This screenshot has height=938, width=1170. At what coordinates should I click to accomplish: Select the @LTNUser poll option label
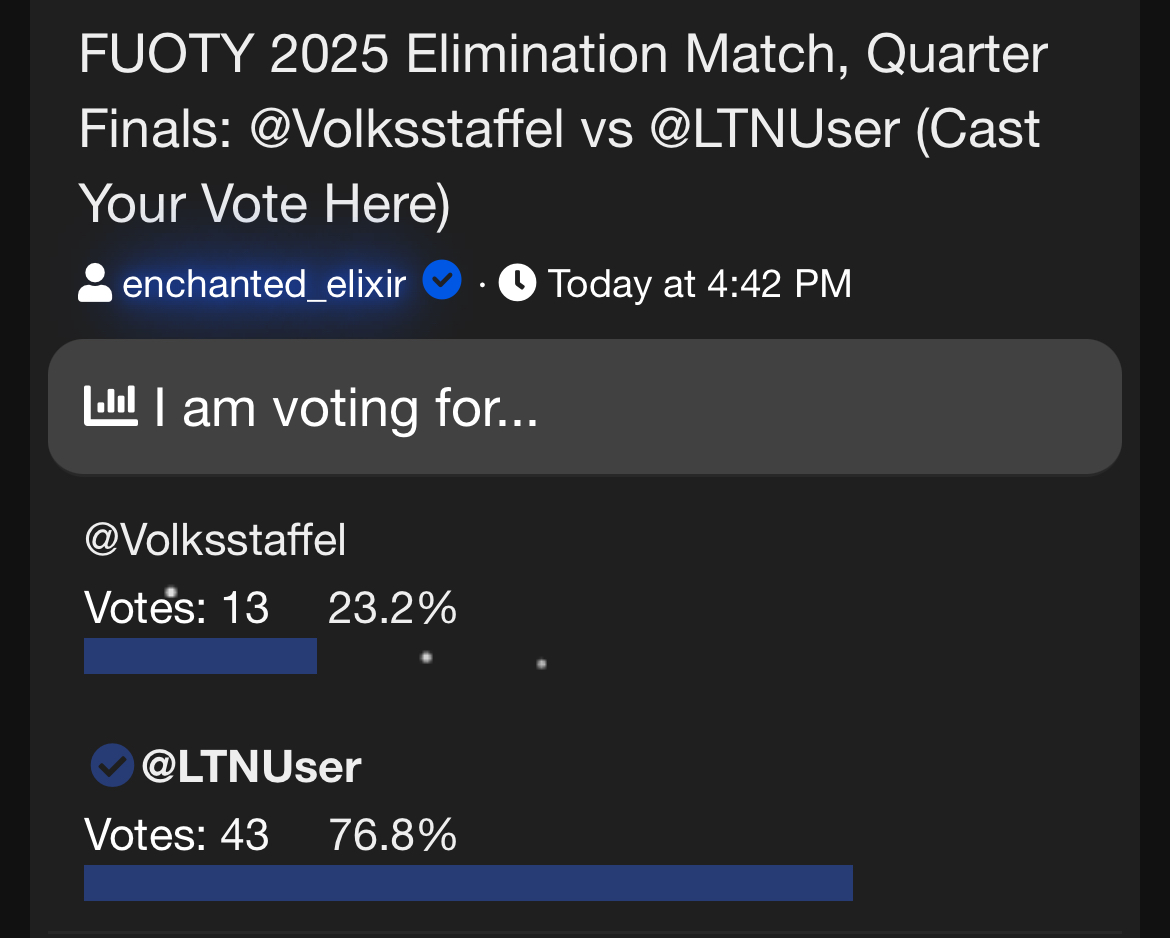pos(252,767)
